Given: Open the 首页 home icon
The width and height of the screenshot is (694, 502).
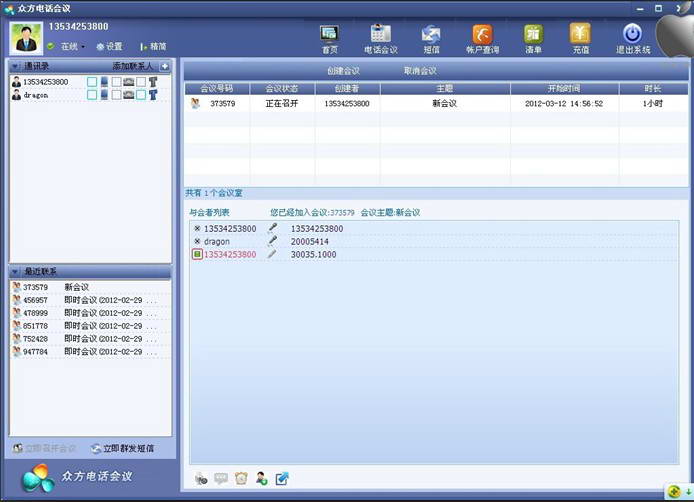Looking at the screenshot, I should tap(329, 38).
